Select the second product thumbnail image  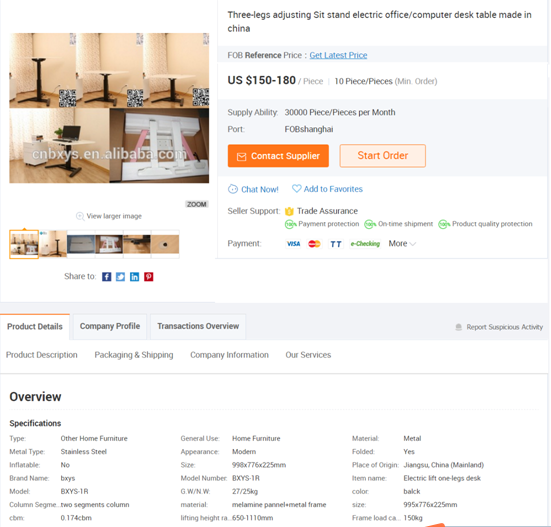[x=53, y=244]
